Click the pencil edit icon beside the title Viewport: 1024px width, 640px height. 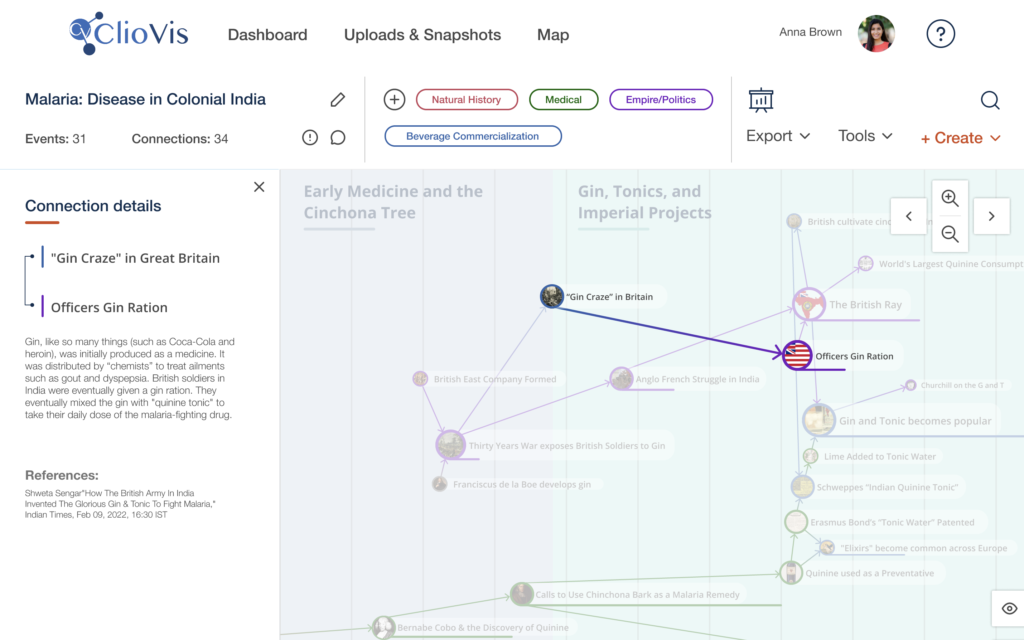tap(338, 100)
